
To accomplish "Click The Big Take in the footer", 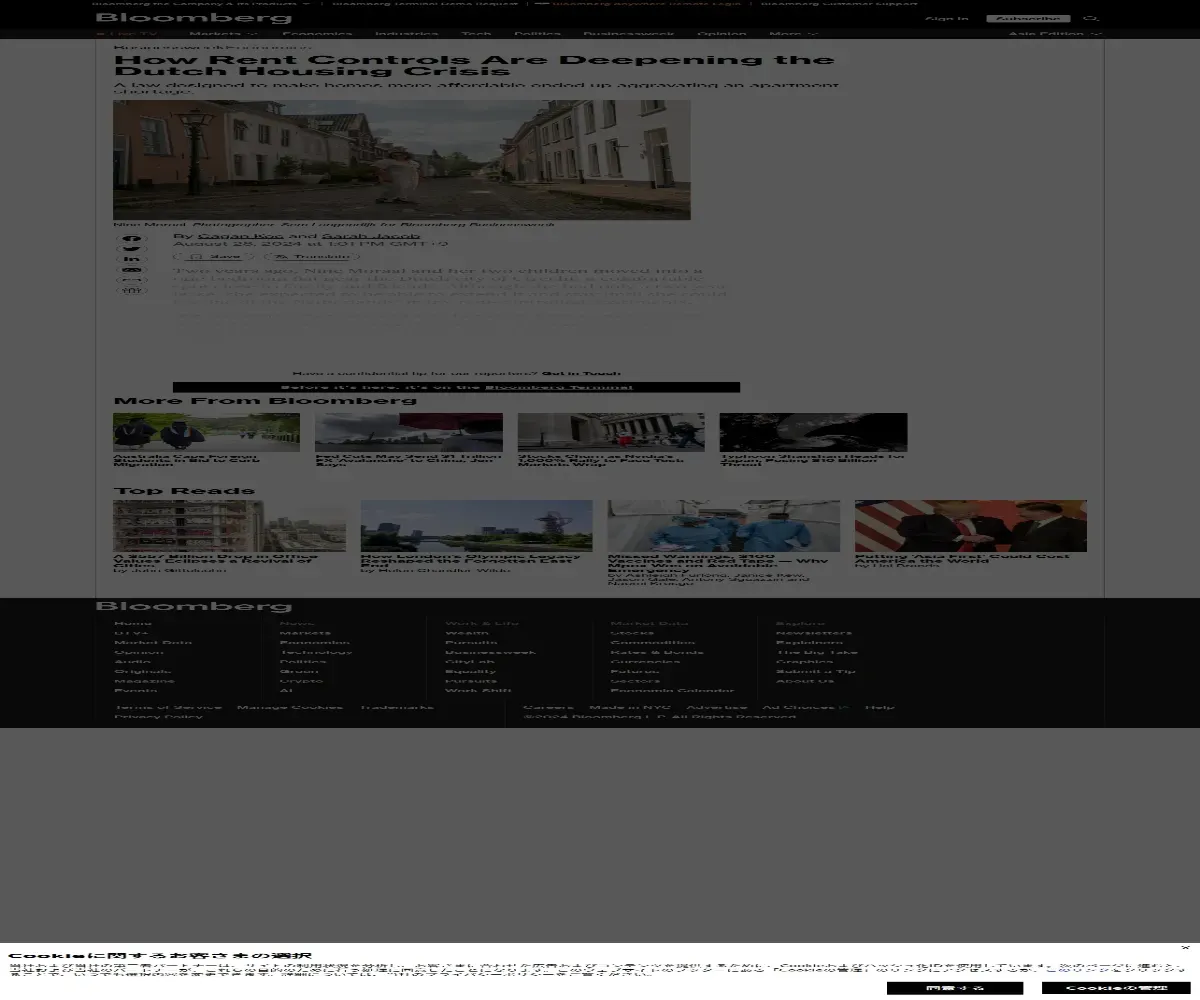I will click(x=817, y=652).
